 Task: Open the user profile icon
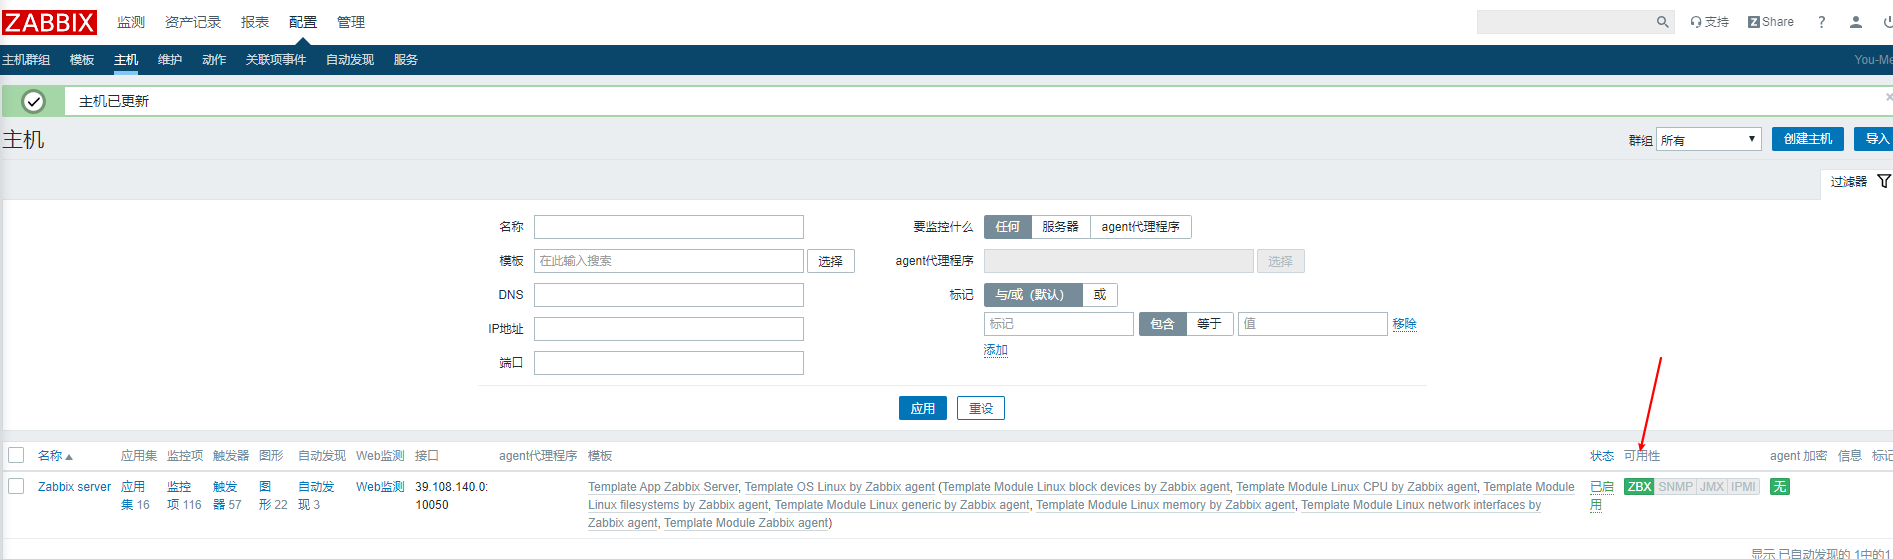[x=1855, y=22]
